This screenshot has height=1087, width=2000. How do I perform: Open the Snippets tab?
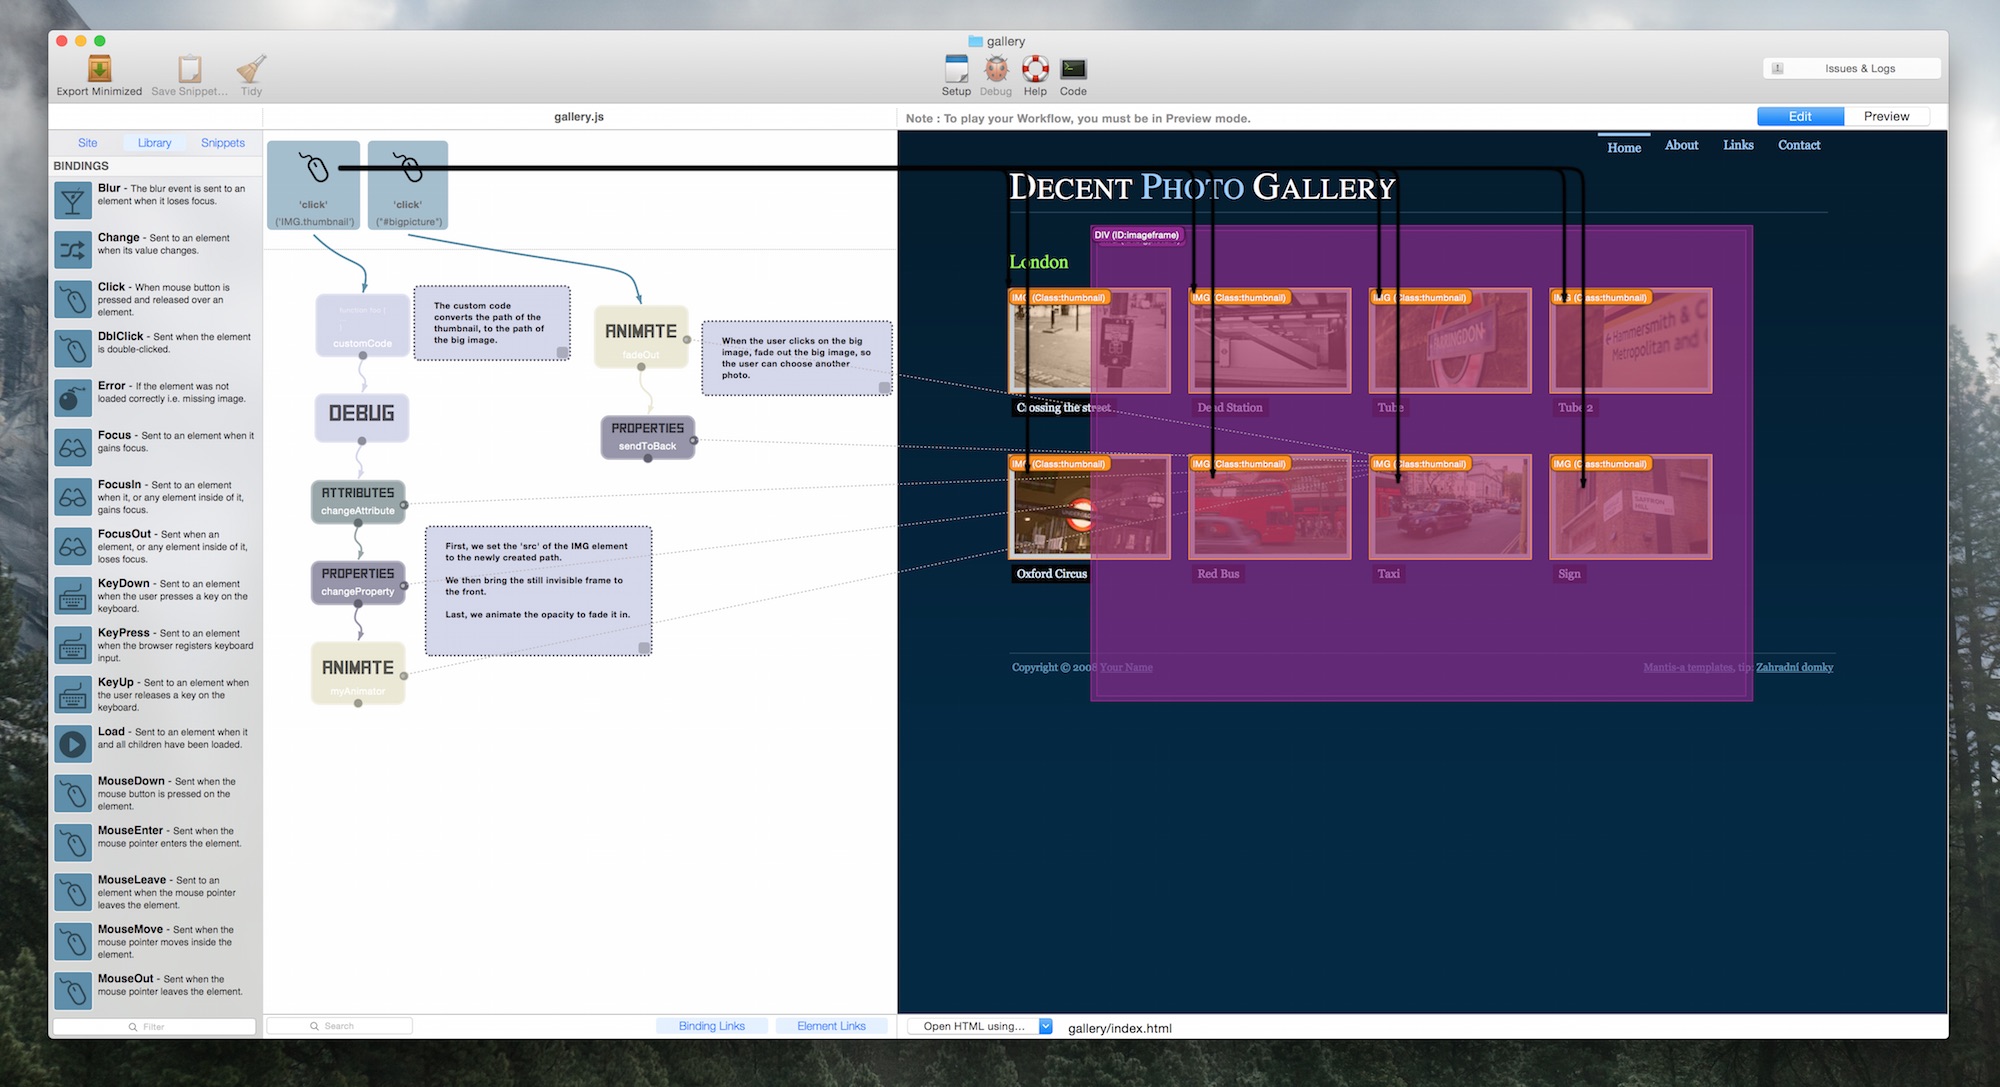[x=223, y=143]
